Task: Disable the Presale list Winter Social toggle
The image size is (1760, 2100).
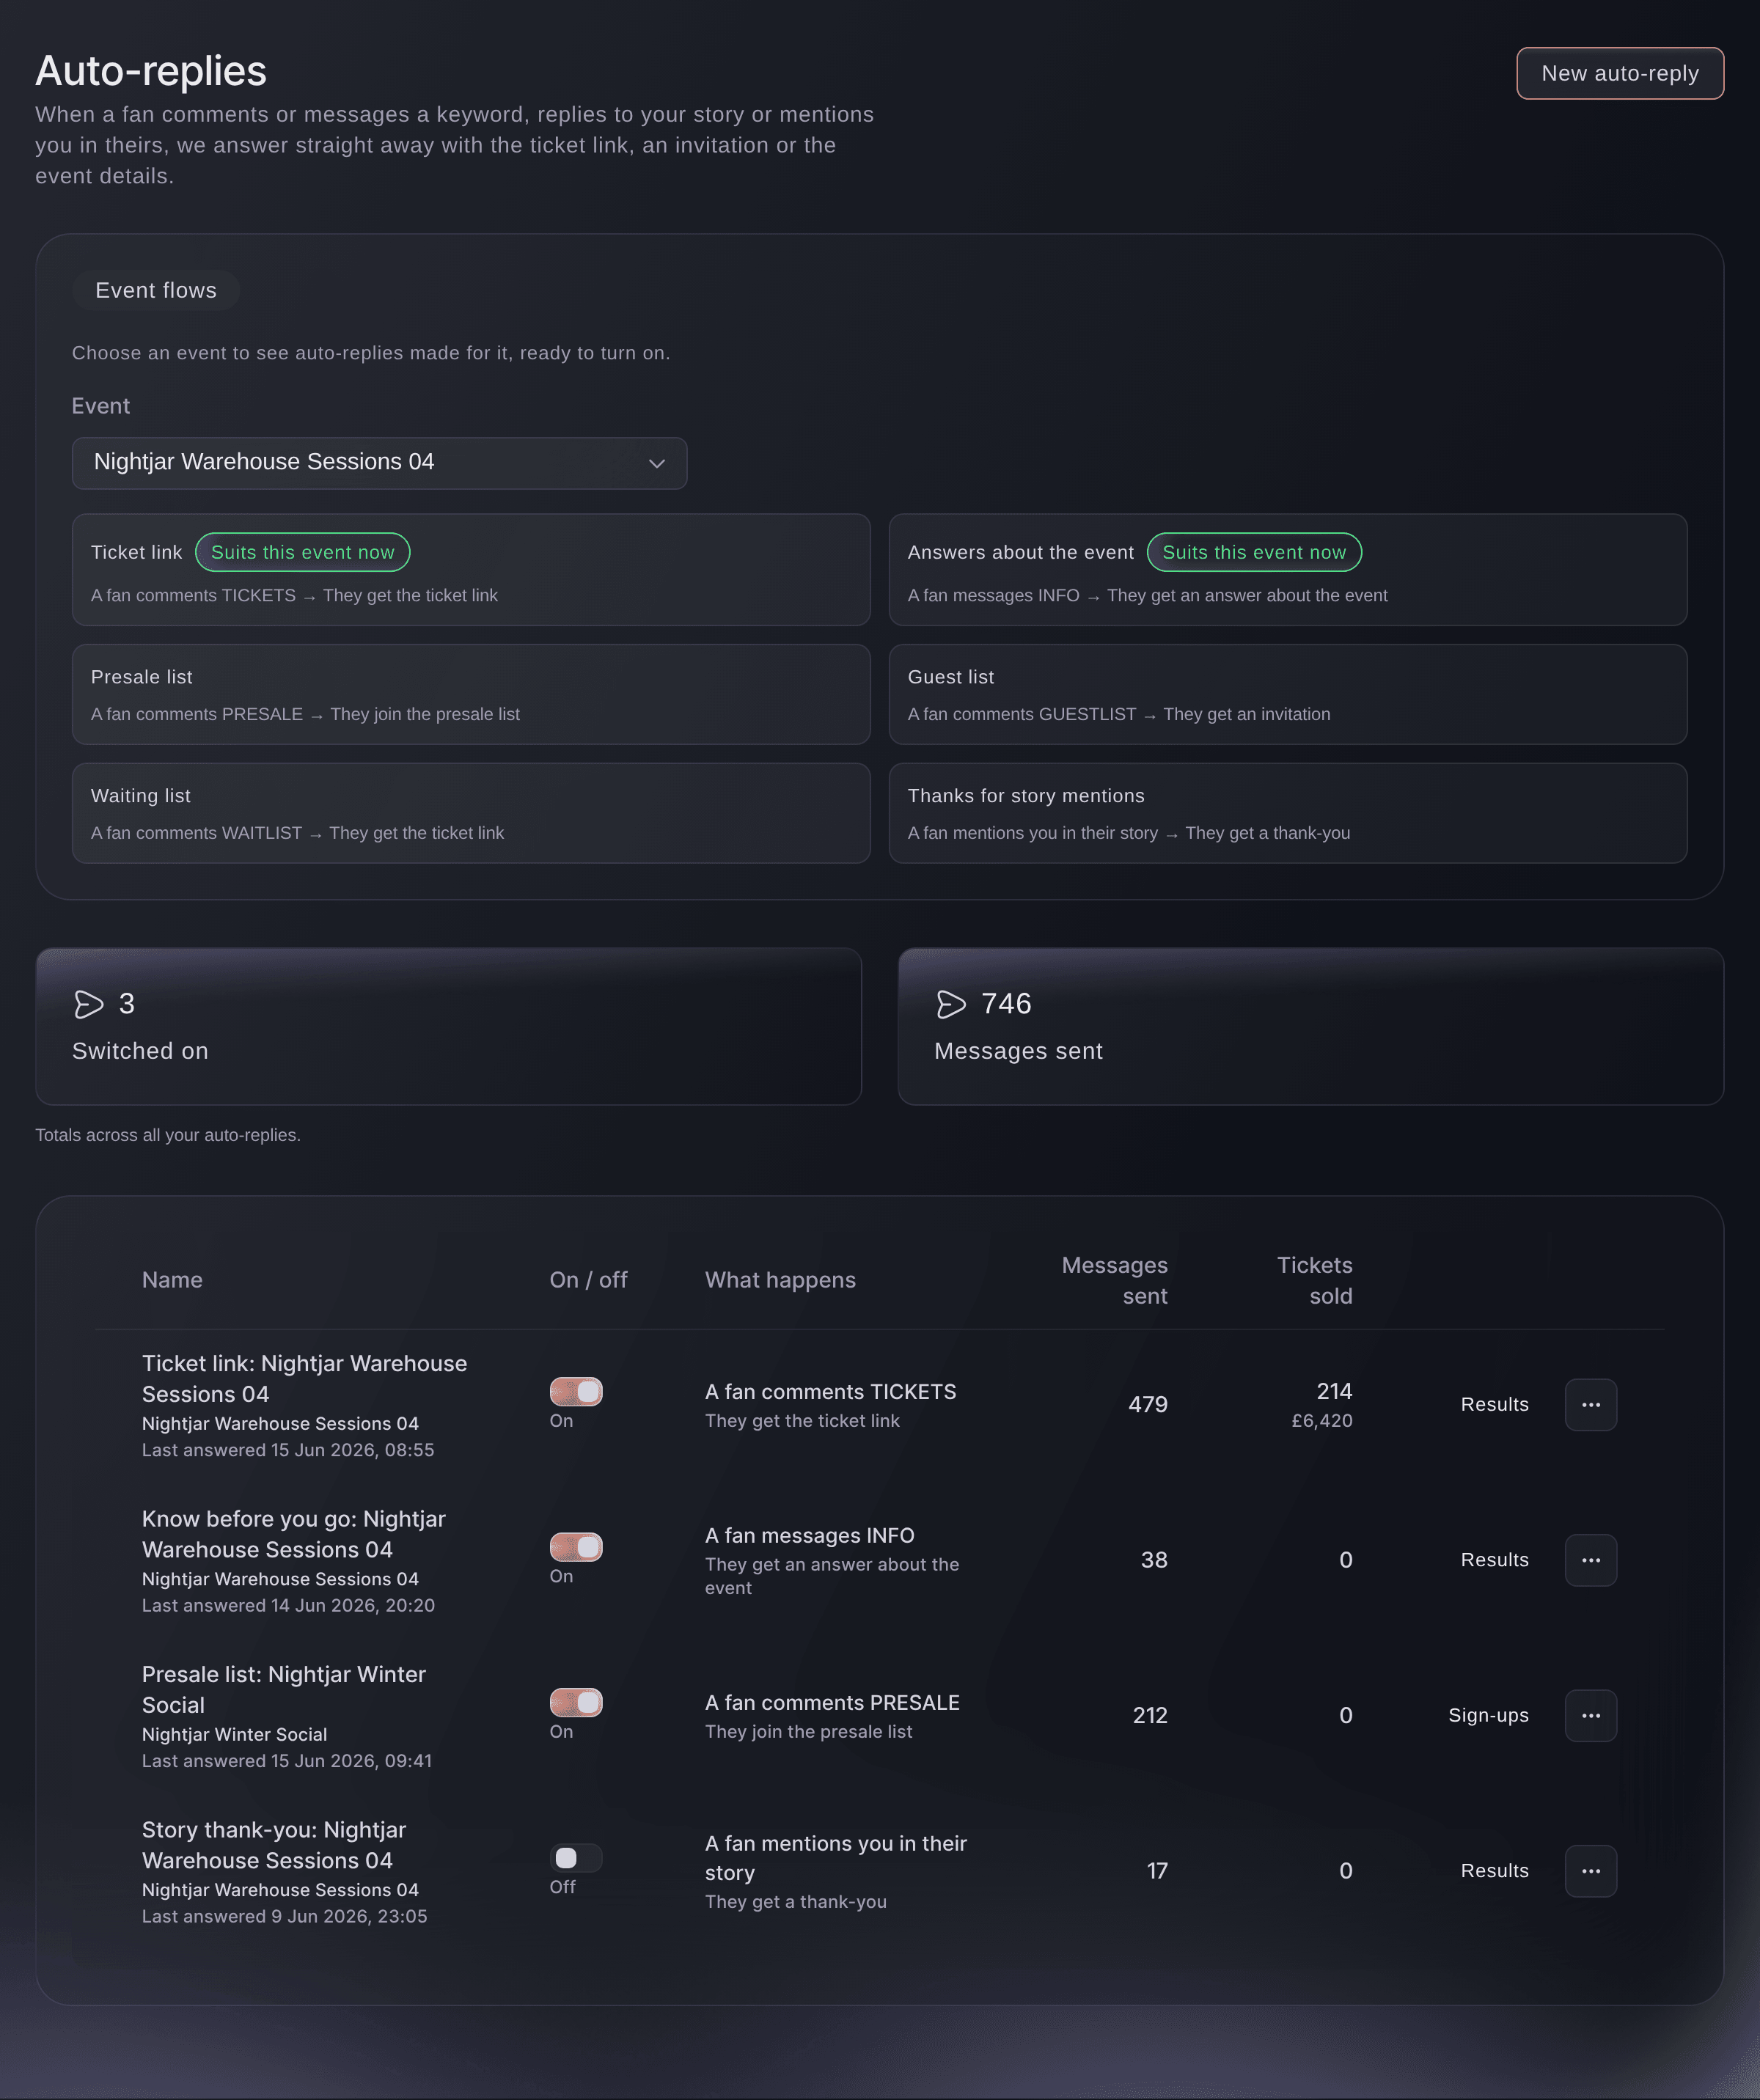Action: coord(576,1702)
